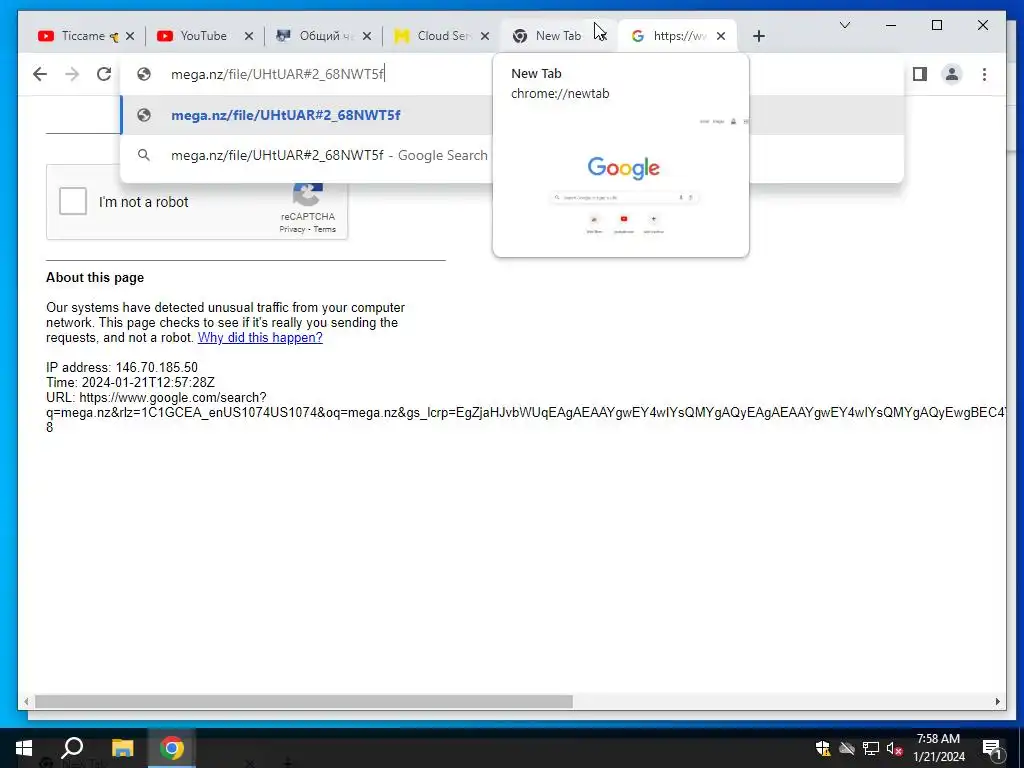Screen dimensions: 1024x768
Task: Maximize the Chrome window
Action: 936,25
